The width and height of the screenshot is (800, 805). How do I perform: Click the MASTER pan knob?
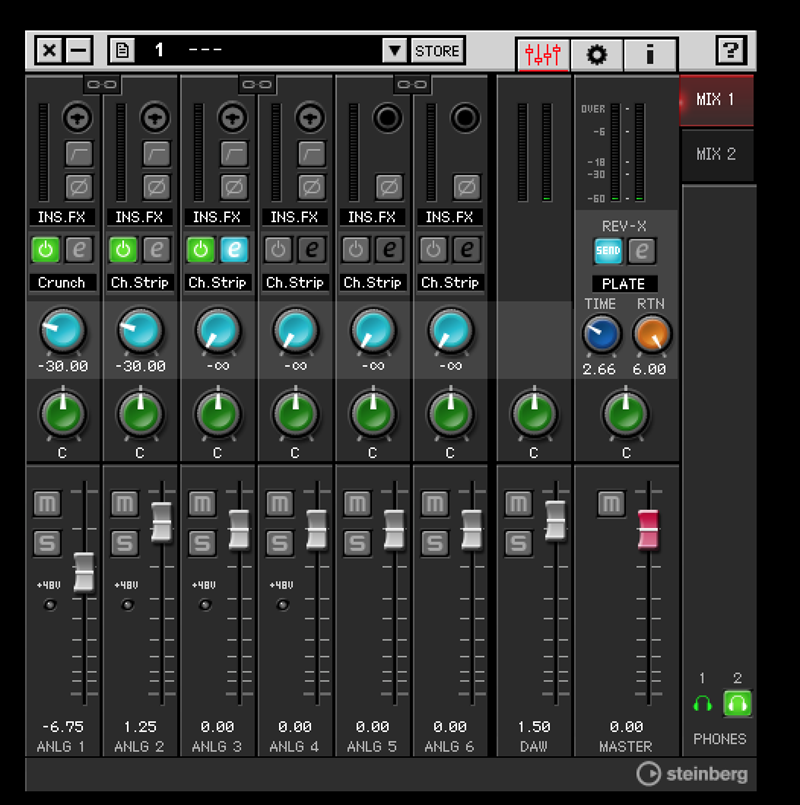click(625, 414)
